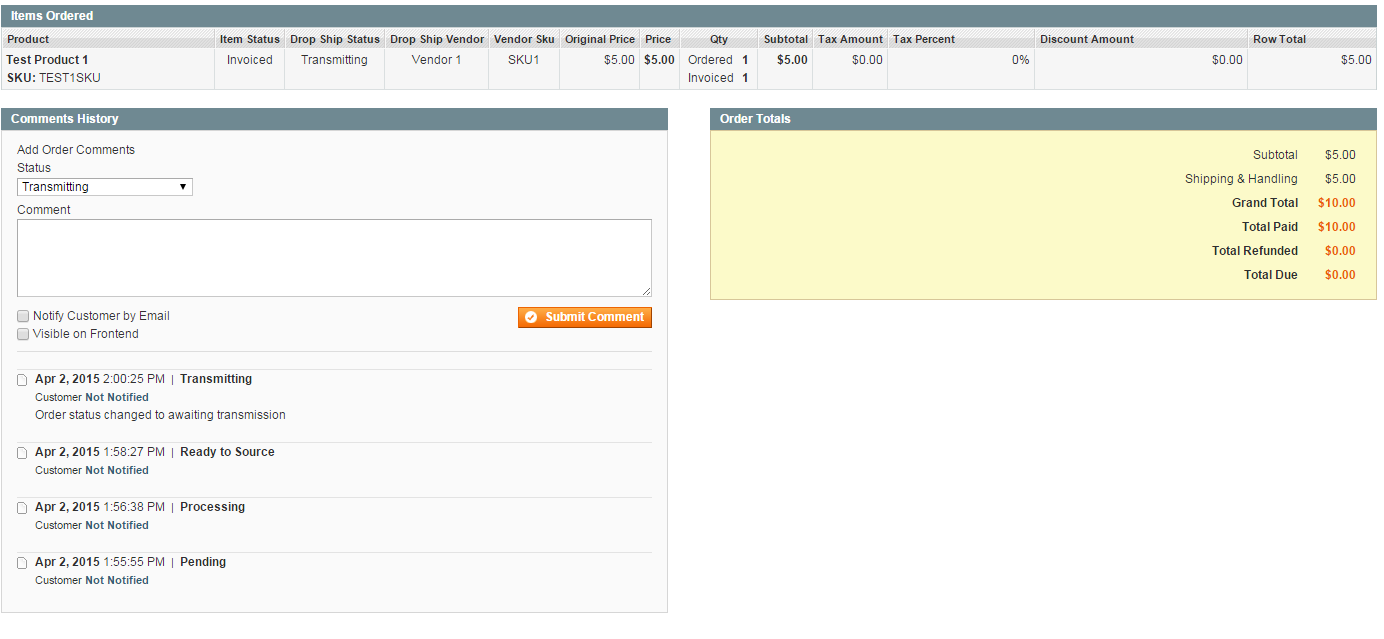
Task: Click the Grand Total $10.00 value
Action: point(1337,203)
